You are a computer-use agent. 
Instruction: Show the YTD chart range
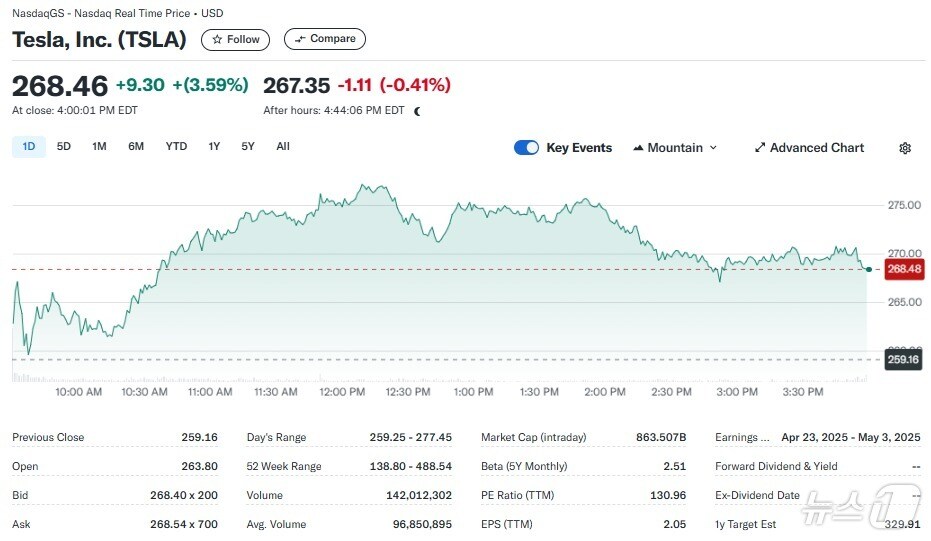(176, 147)
